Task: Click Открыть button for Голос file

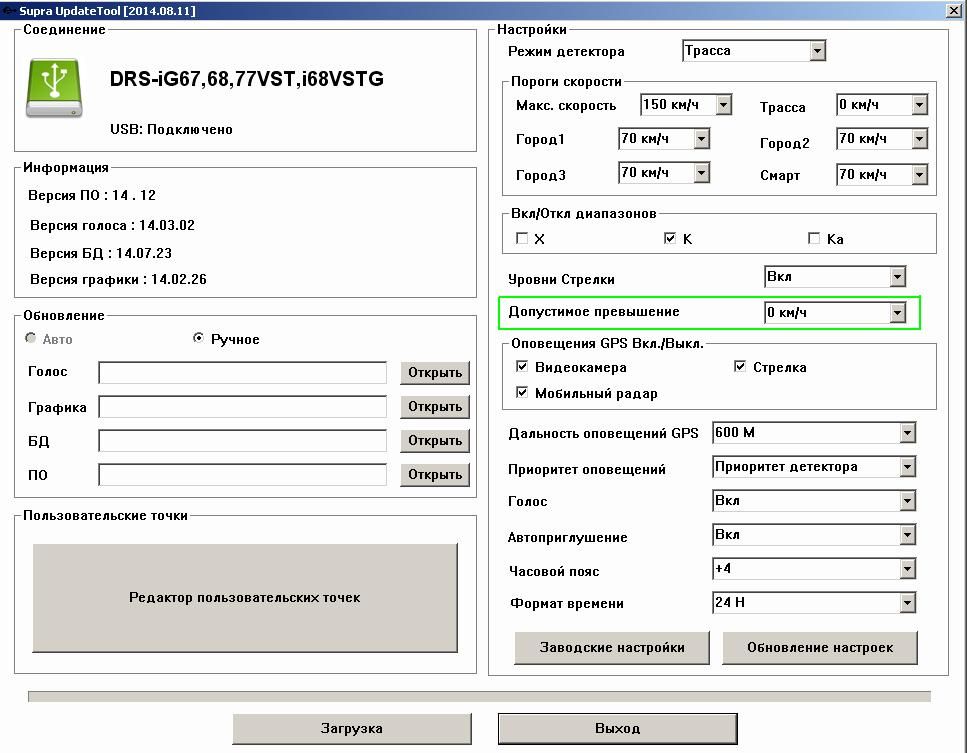Action: 435,373
